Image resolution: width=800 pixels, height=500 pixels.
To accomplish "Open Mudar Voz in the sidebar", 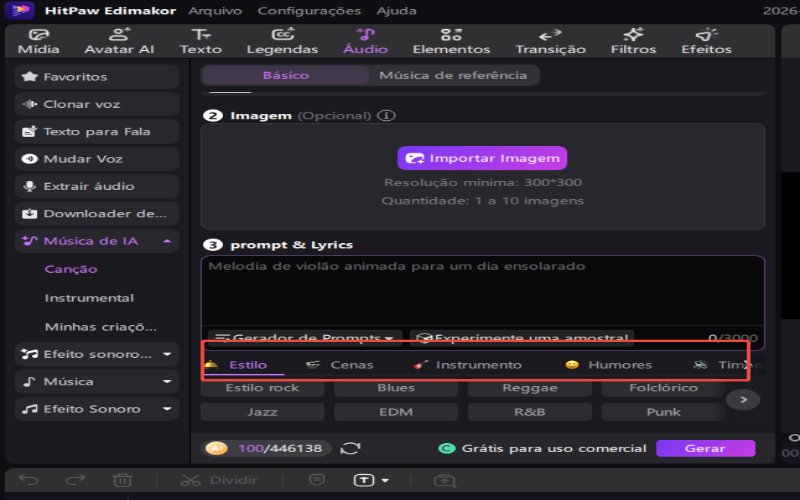I will click(97, 159).
